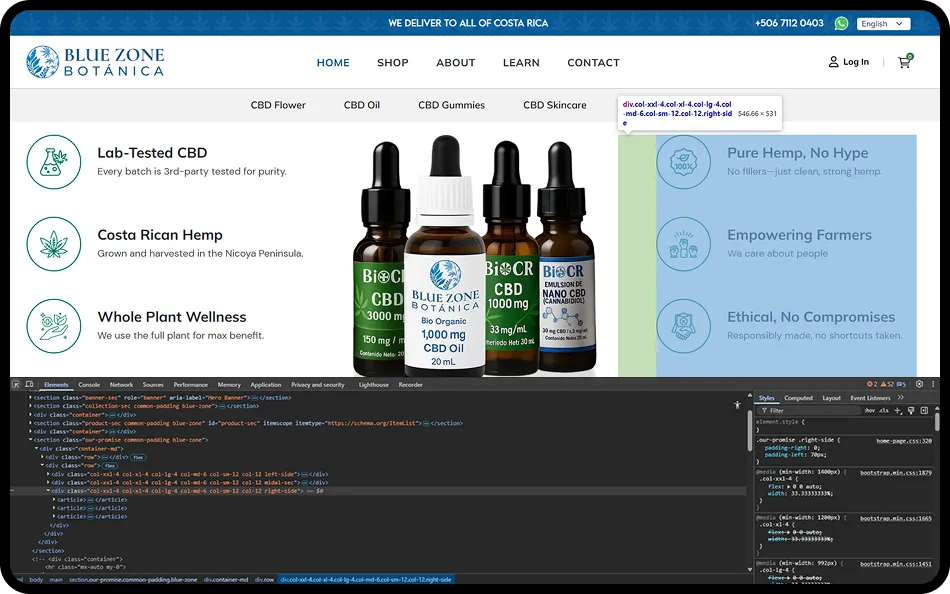
Task: Show more Styles pane tabs chevron
Action: 900,398
